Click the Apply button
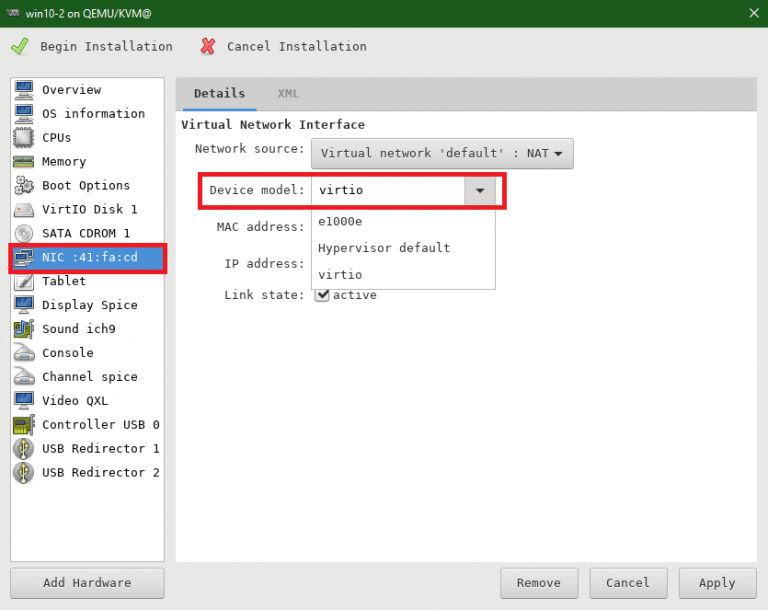The height and width of the screenshot is (610, 768). tap(716, 583)
